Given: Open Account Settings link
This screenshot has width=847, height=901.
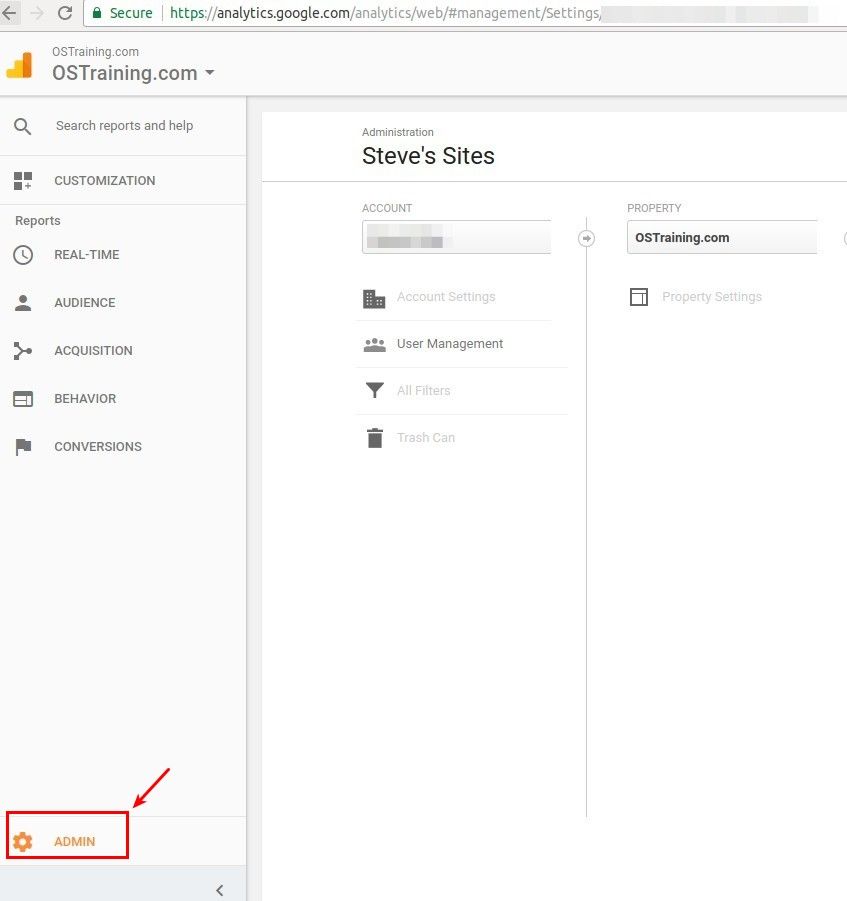Looking at the screenshot, I should tap(446, 297).
